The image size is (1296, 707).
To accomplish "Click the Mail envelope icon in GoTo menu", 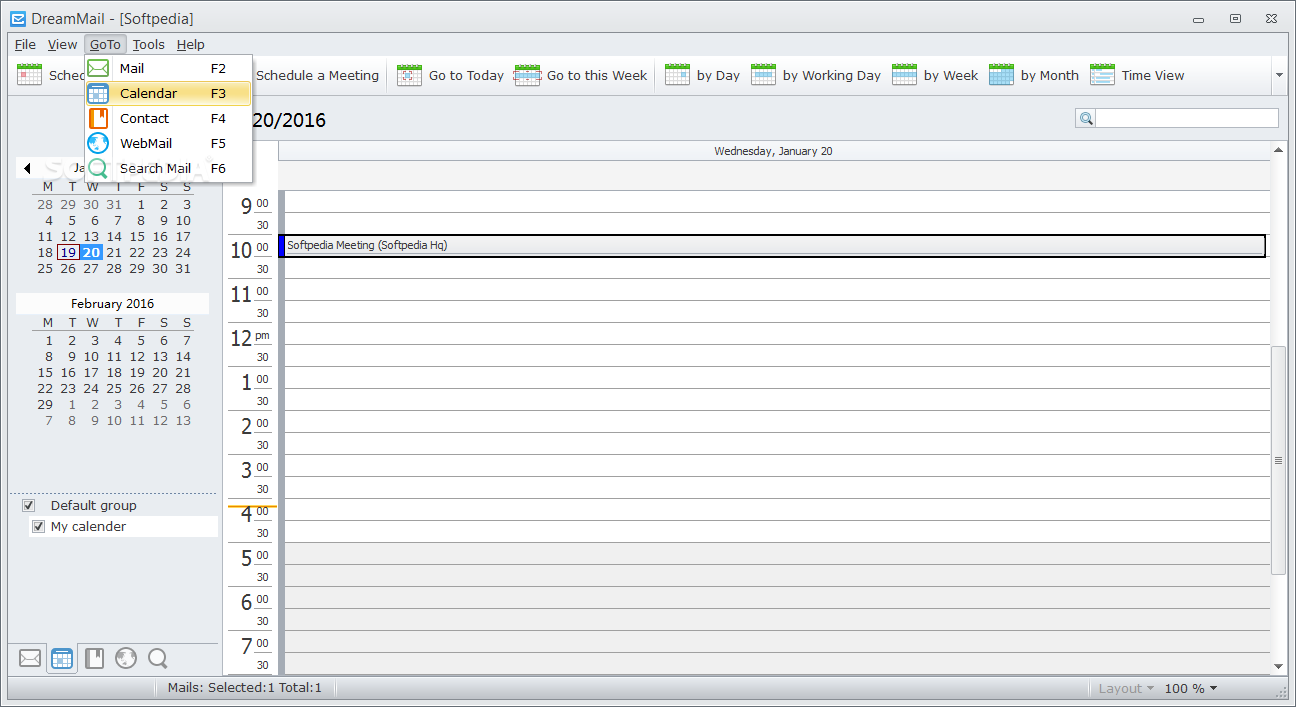I will [98, 69].
